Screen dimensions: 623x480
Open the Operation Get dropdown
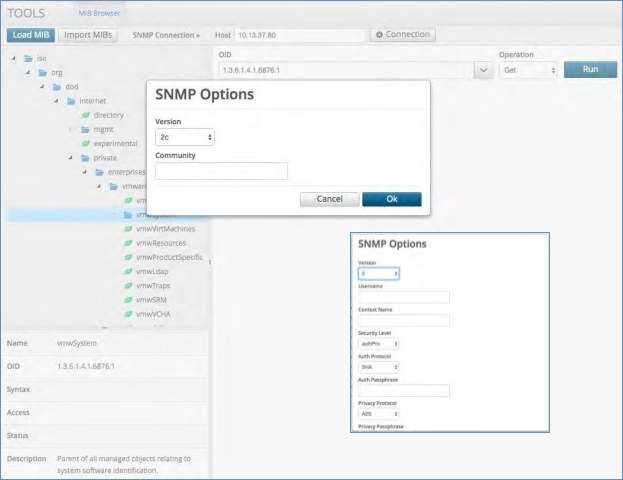click(528, 71)
